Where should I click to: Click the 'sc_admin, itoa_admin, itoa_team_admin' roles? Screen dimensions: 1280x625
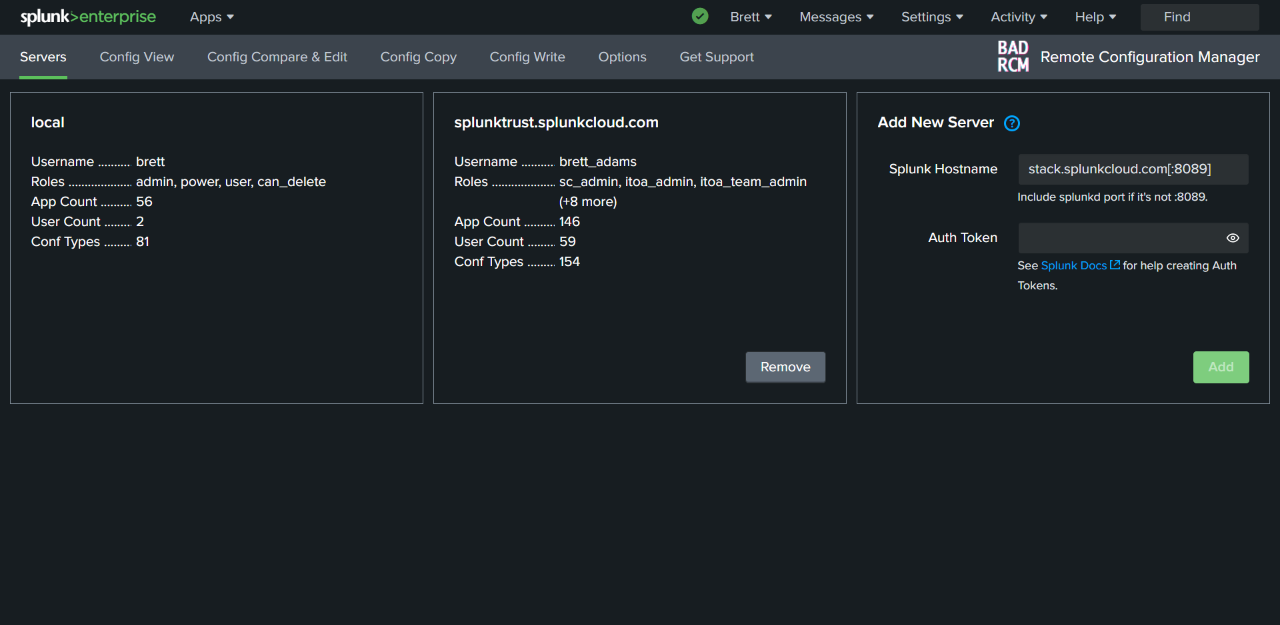click(683, 182)
